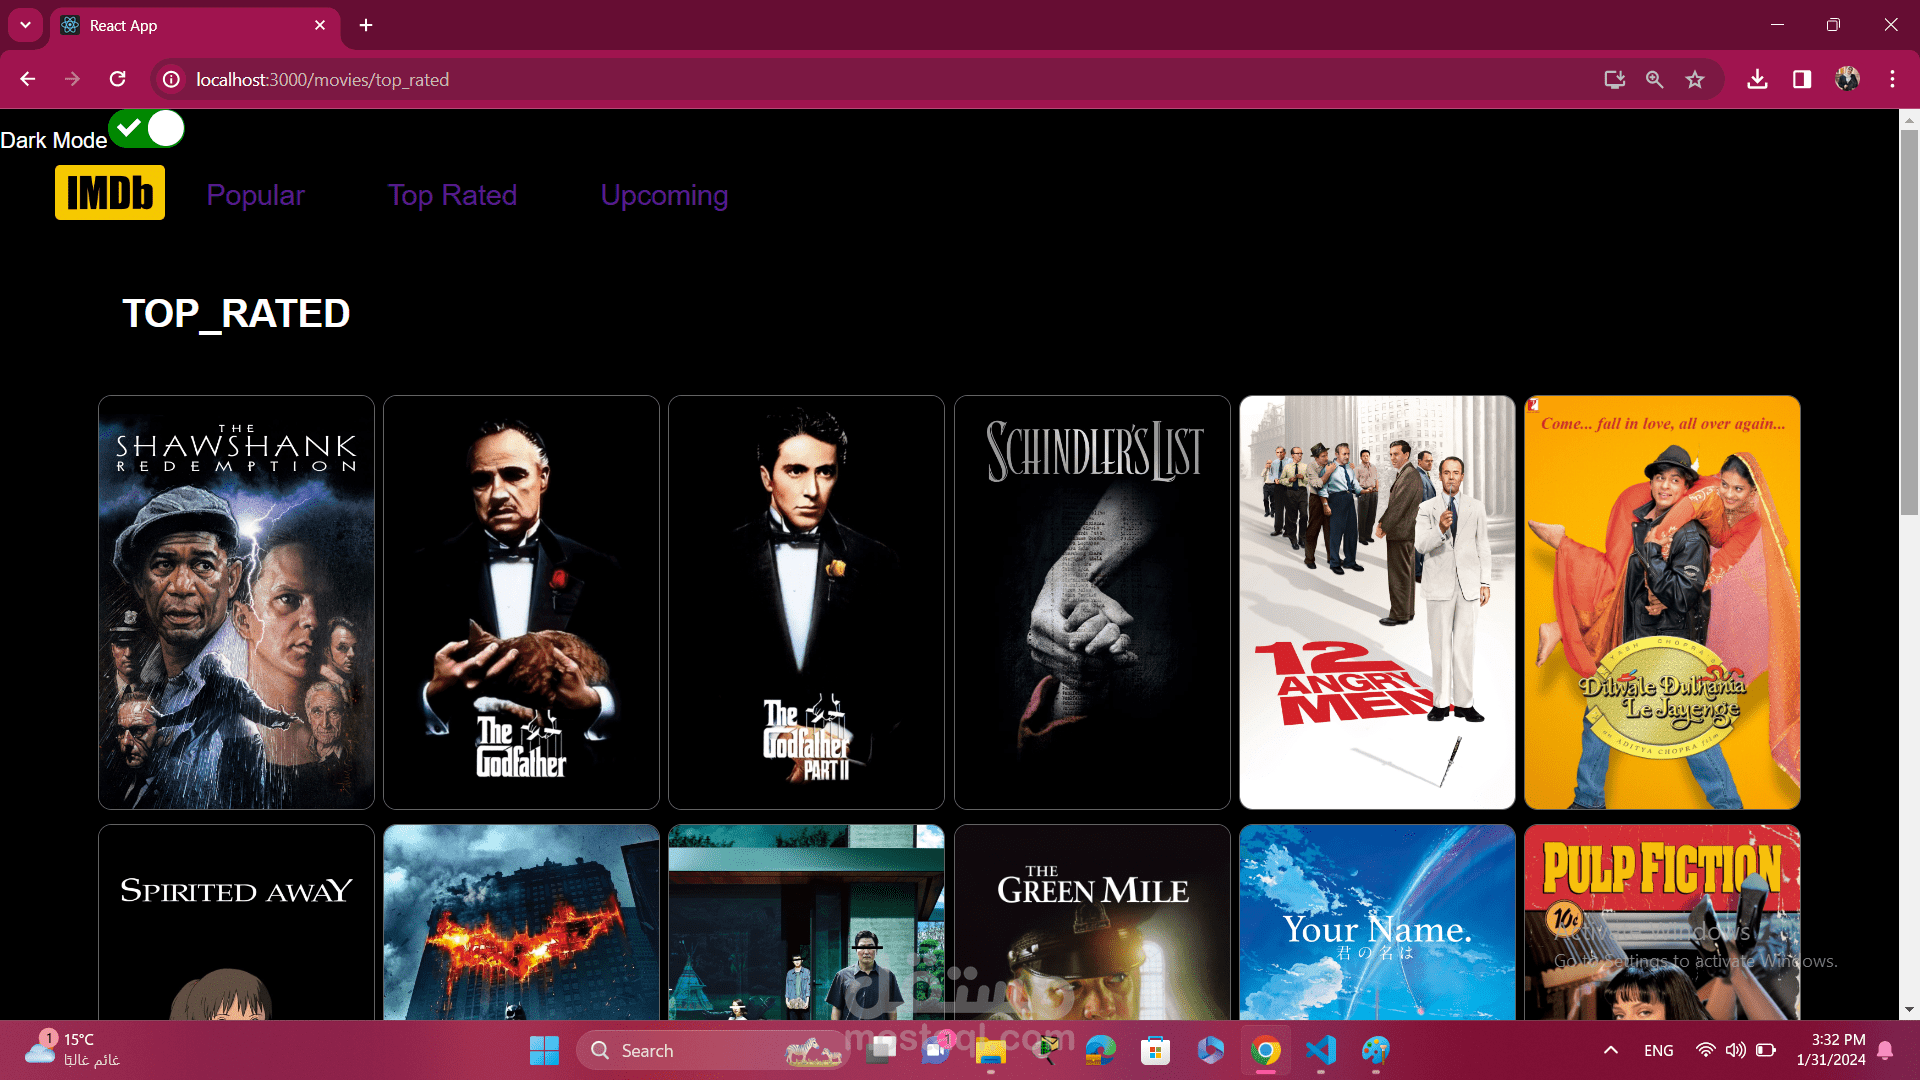Image resolution: width=1920 pixels, height=1080 pixels.
Task: Open the Spirited Away movie card
Action: point(236,922)
